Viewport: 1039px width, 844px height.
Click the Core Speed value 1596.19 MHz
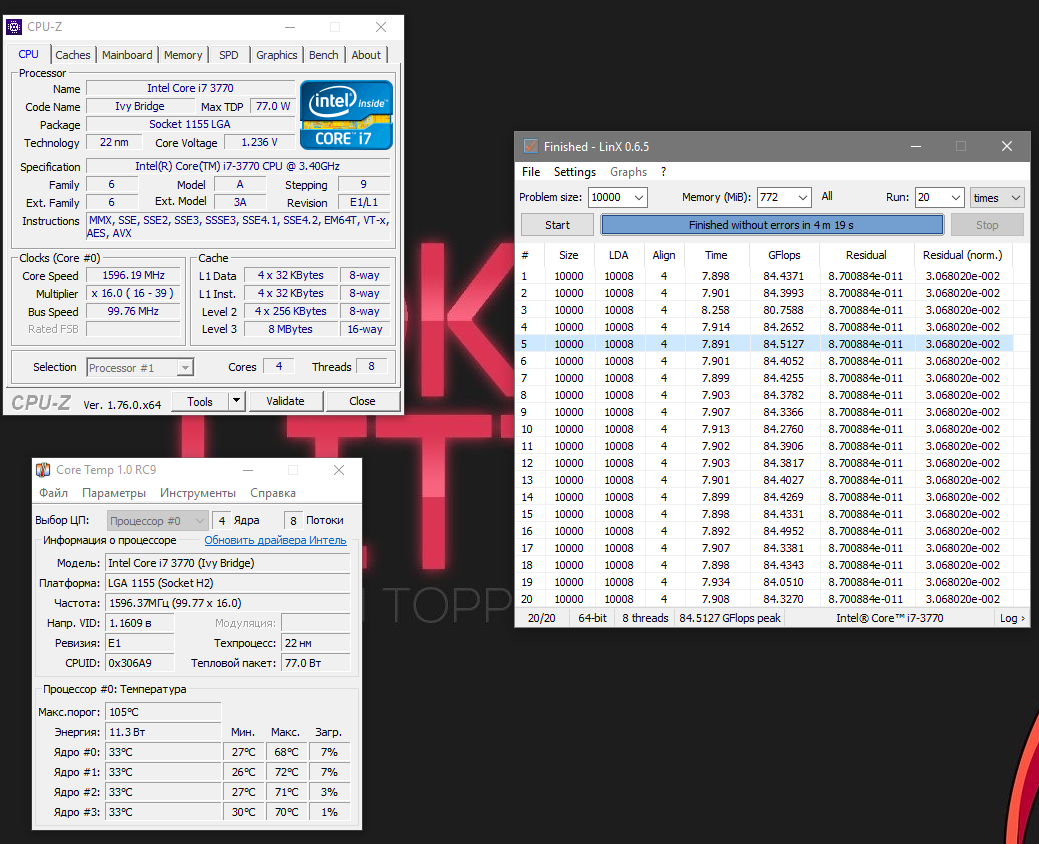[133, 275]
